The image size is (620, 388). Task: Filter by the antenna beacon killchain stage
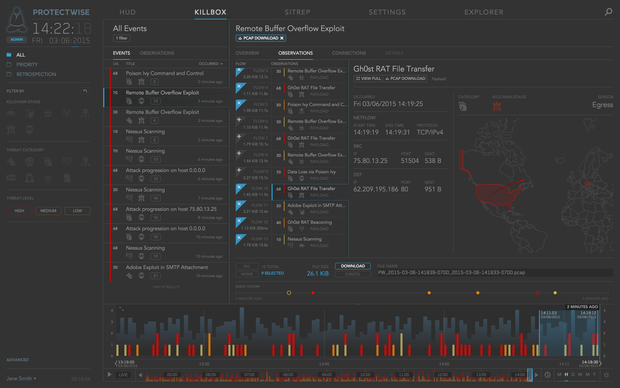click(66, 114)
